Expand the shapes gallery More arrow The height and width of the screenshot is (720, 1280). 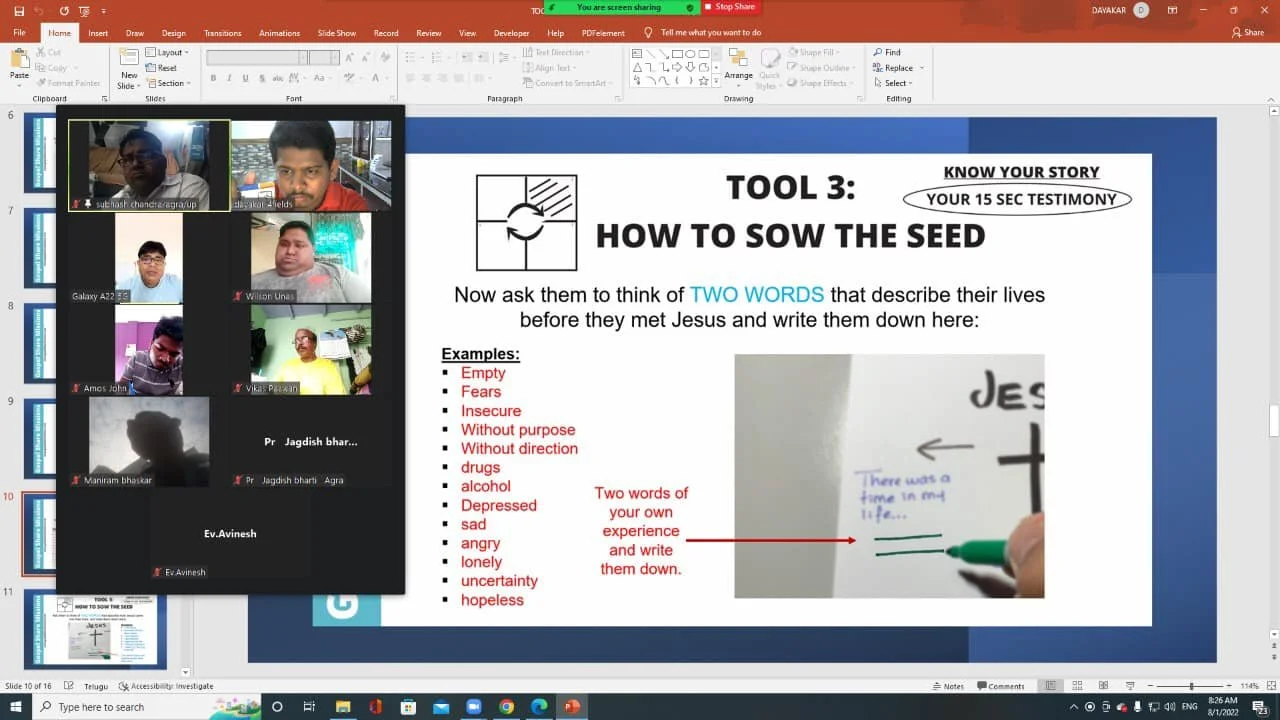716,82
